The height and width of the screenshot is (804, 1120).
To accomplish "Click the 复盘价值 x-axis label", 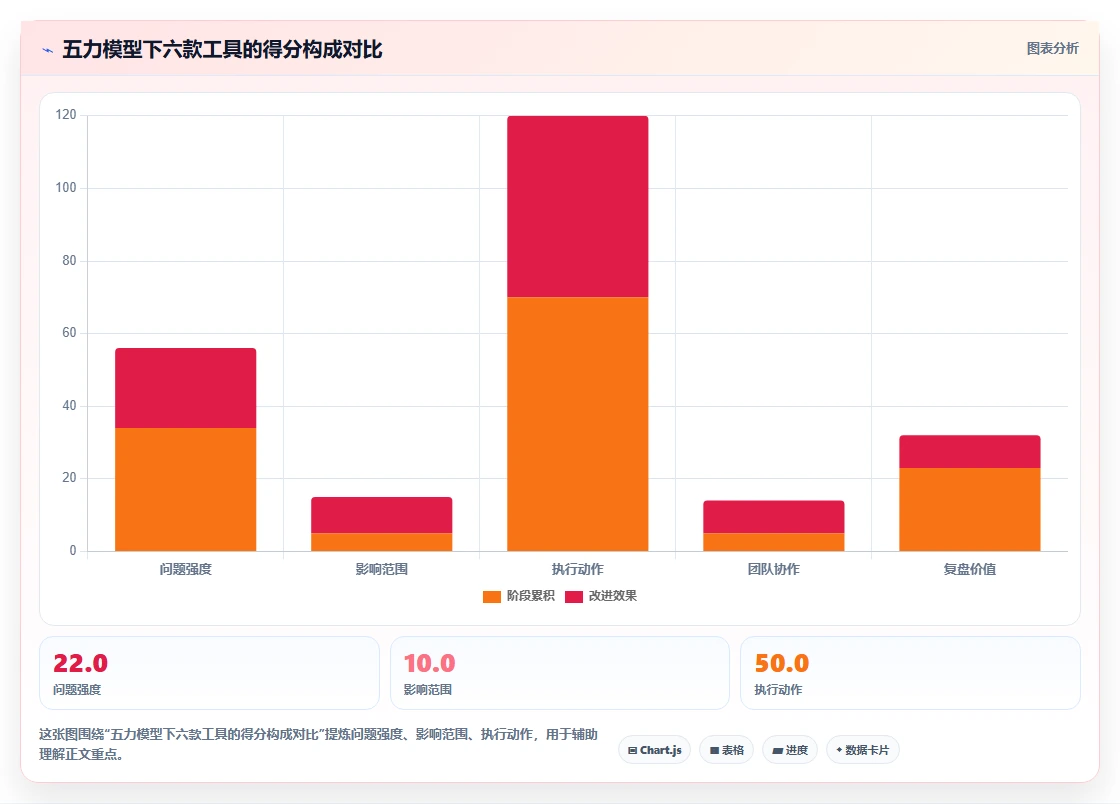I will point(970,569).
